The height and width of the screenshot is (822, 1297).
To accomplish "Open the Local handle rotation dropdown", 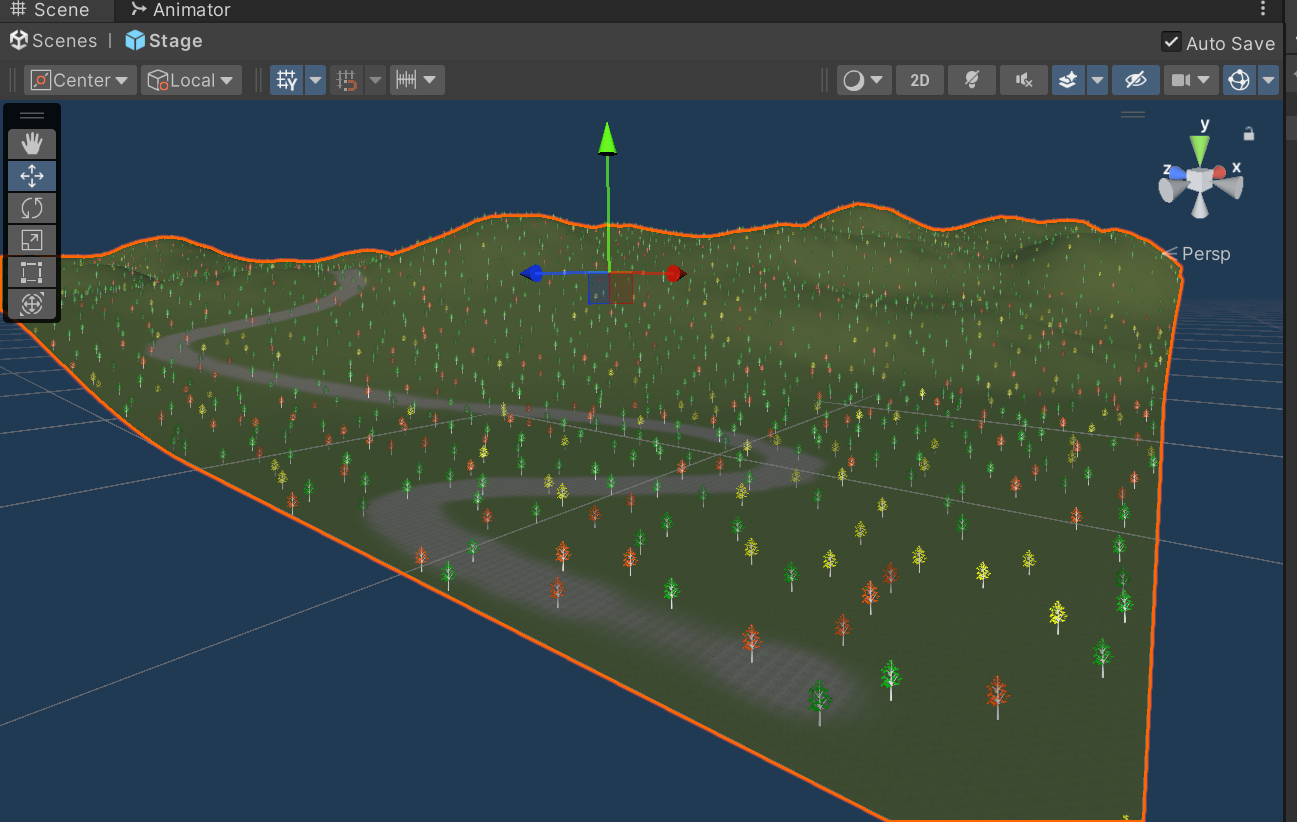I will 191,80.
